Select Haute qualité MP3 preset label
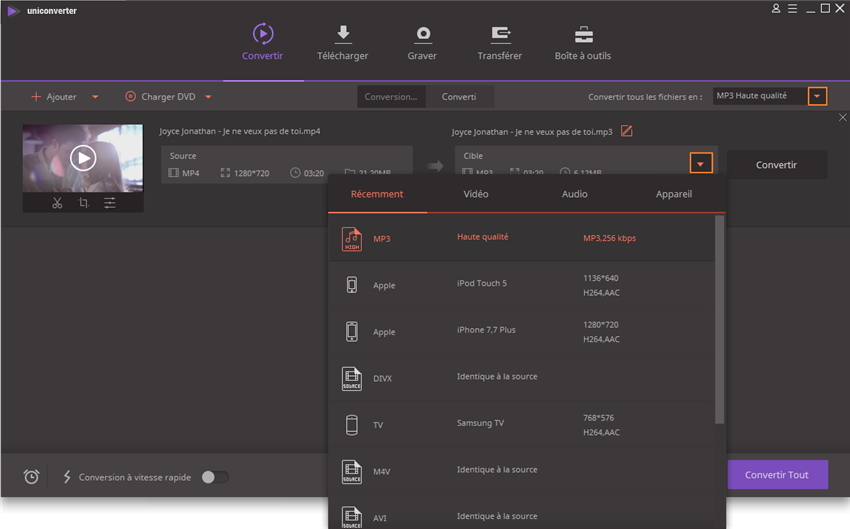The image size is (850, 529). 482,237
